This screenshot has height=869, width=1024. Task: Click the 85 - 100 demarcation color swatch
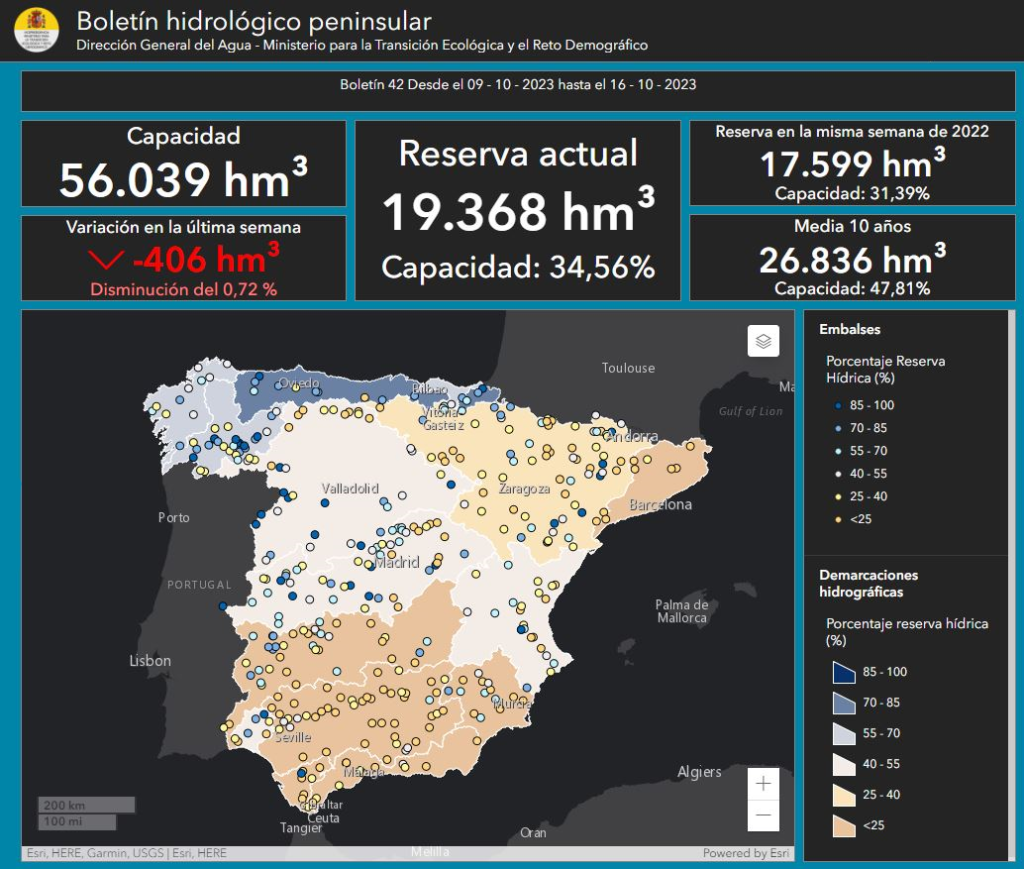pos(844,672)
